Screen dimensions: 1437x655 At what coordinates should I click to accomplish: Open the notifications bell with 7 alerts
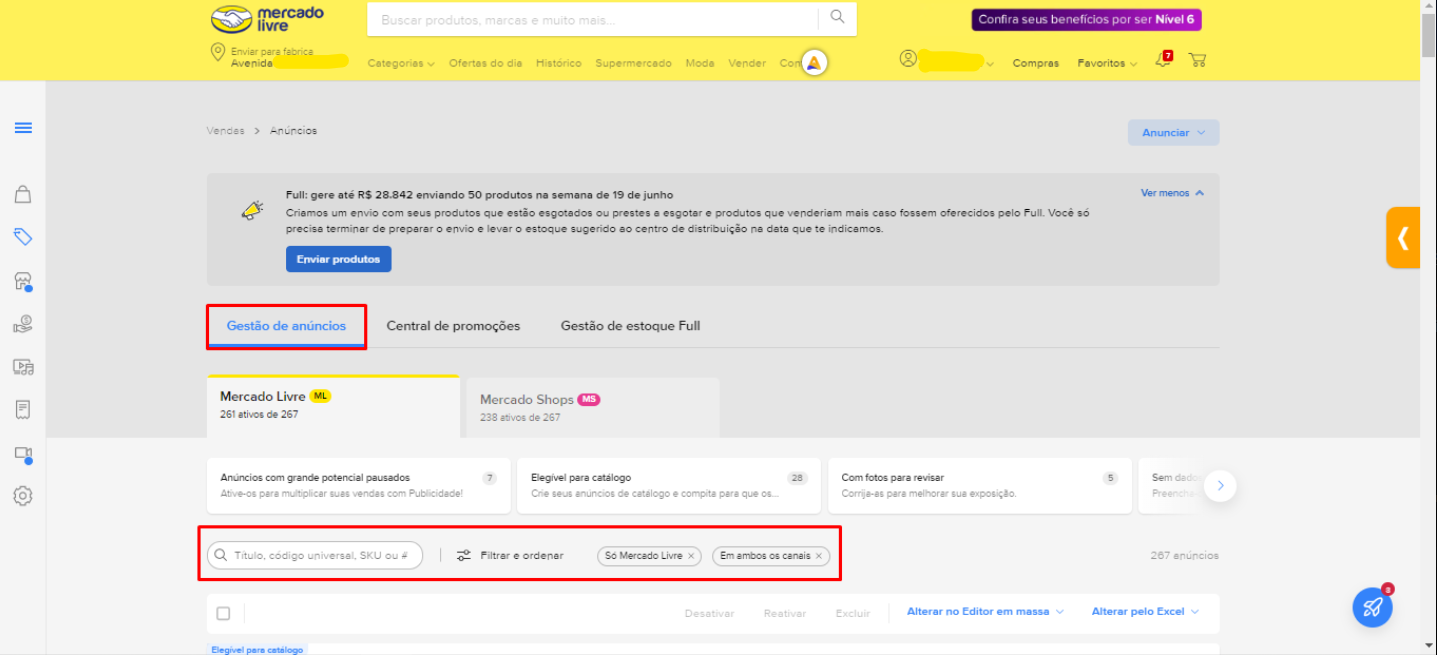click(1161, 61)
